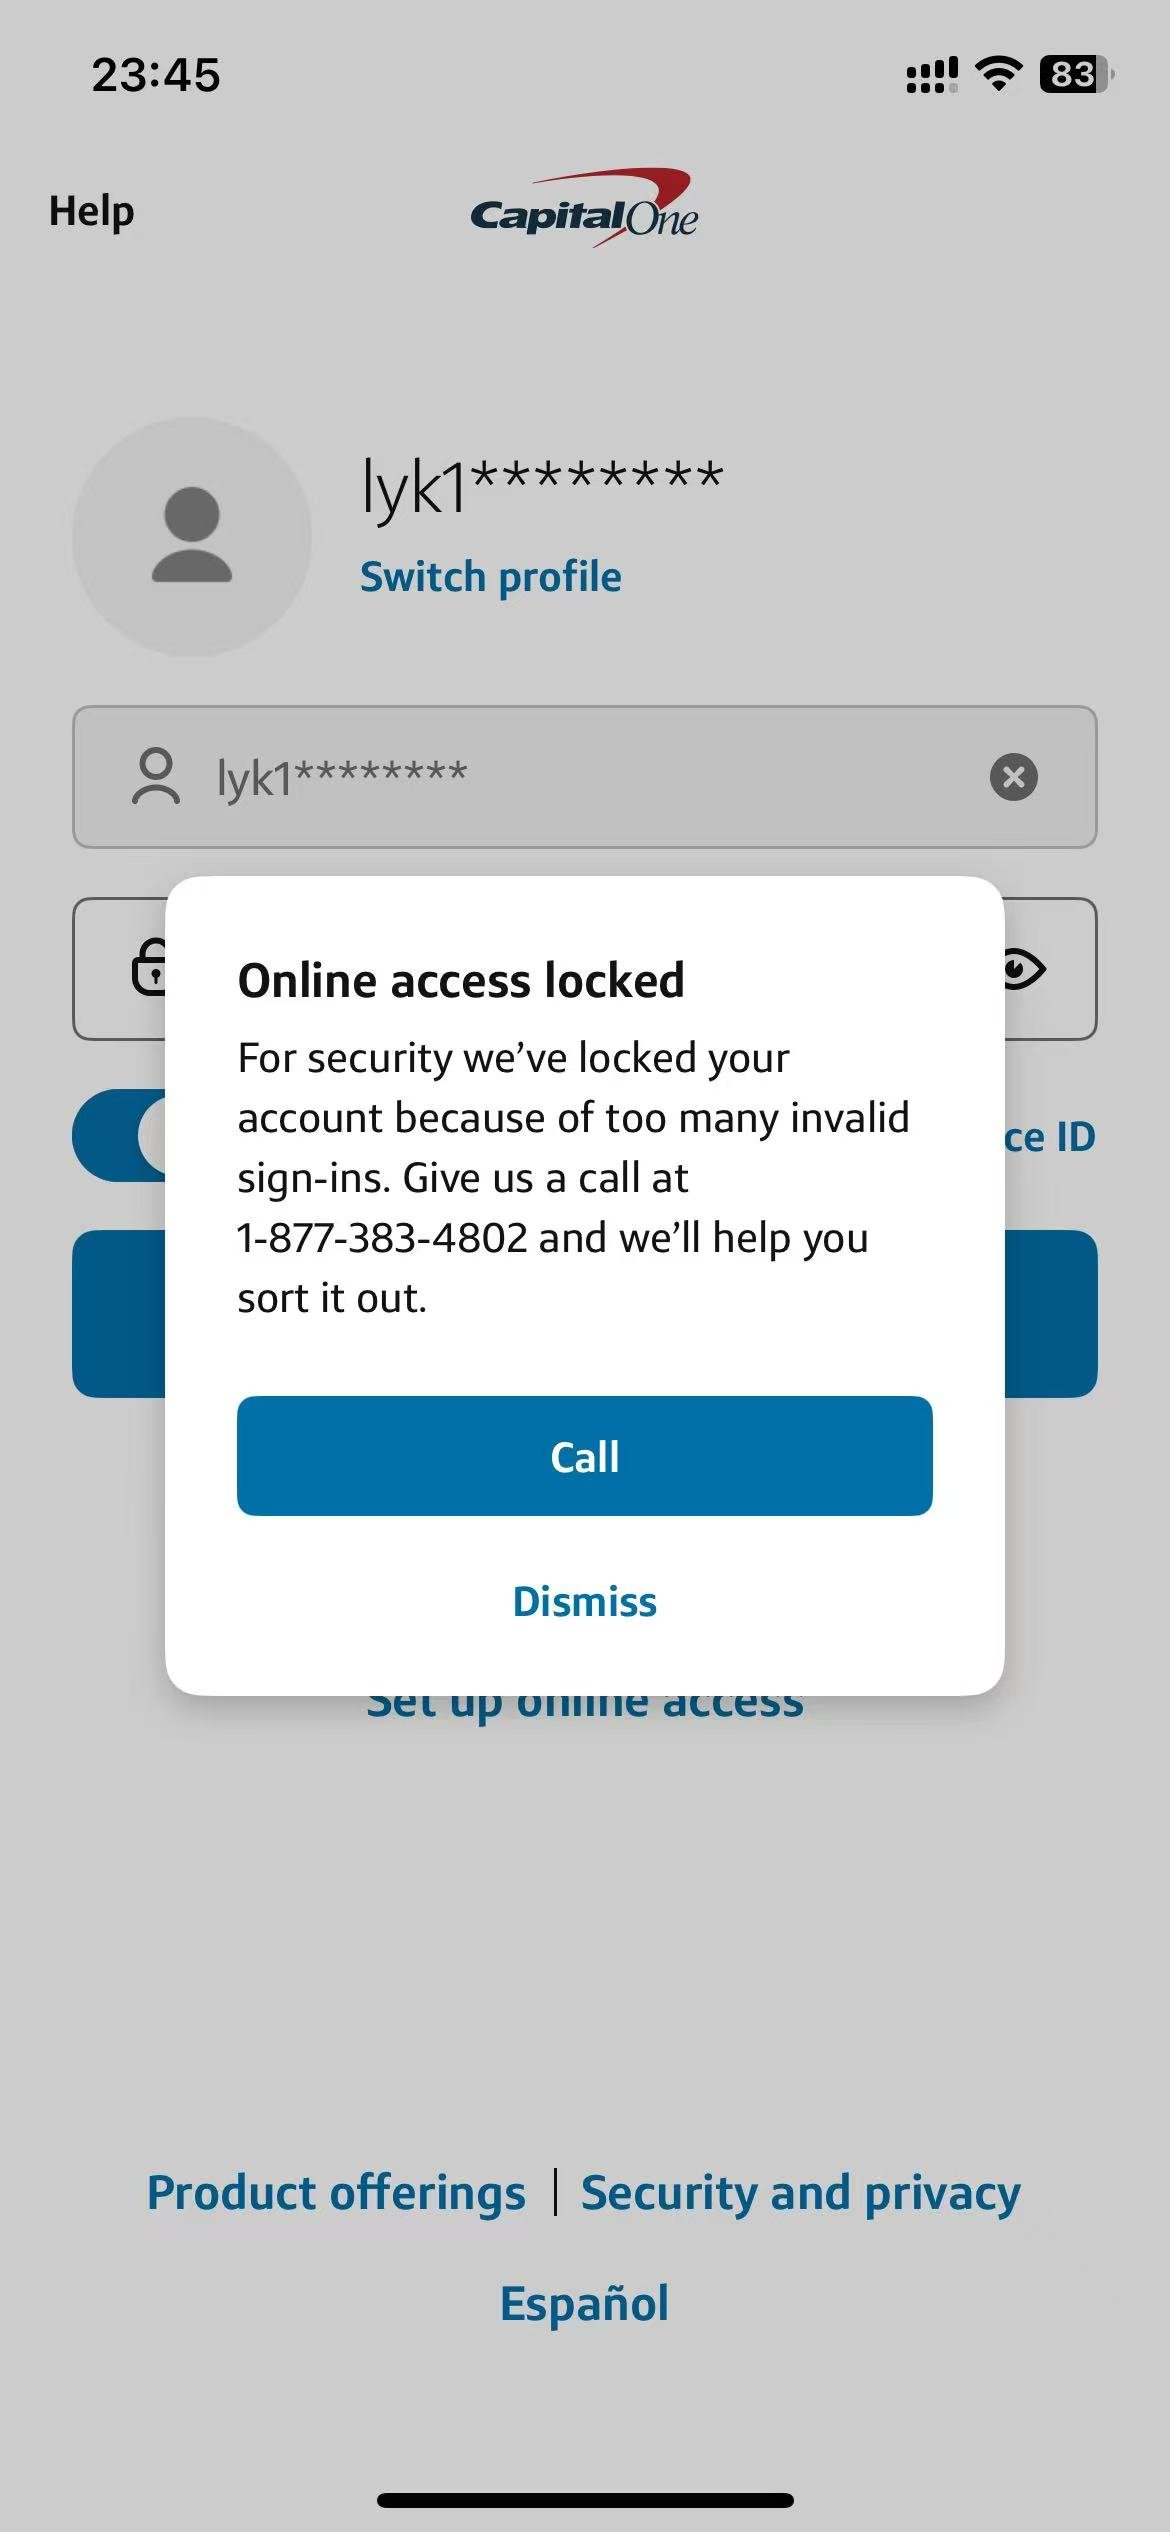Tap the battery indicator showing 83

pos(1077,74)
